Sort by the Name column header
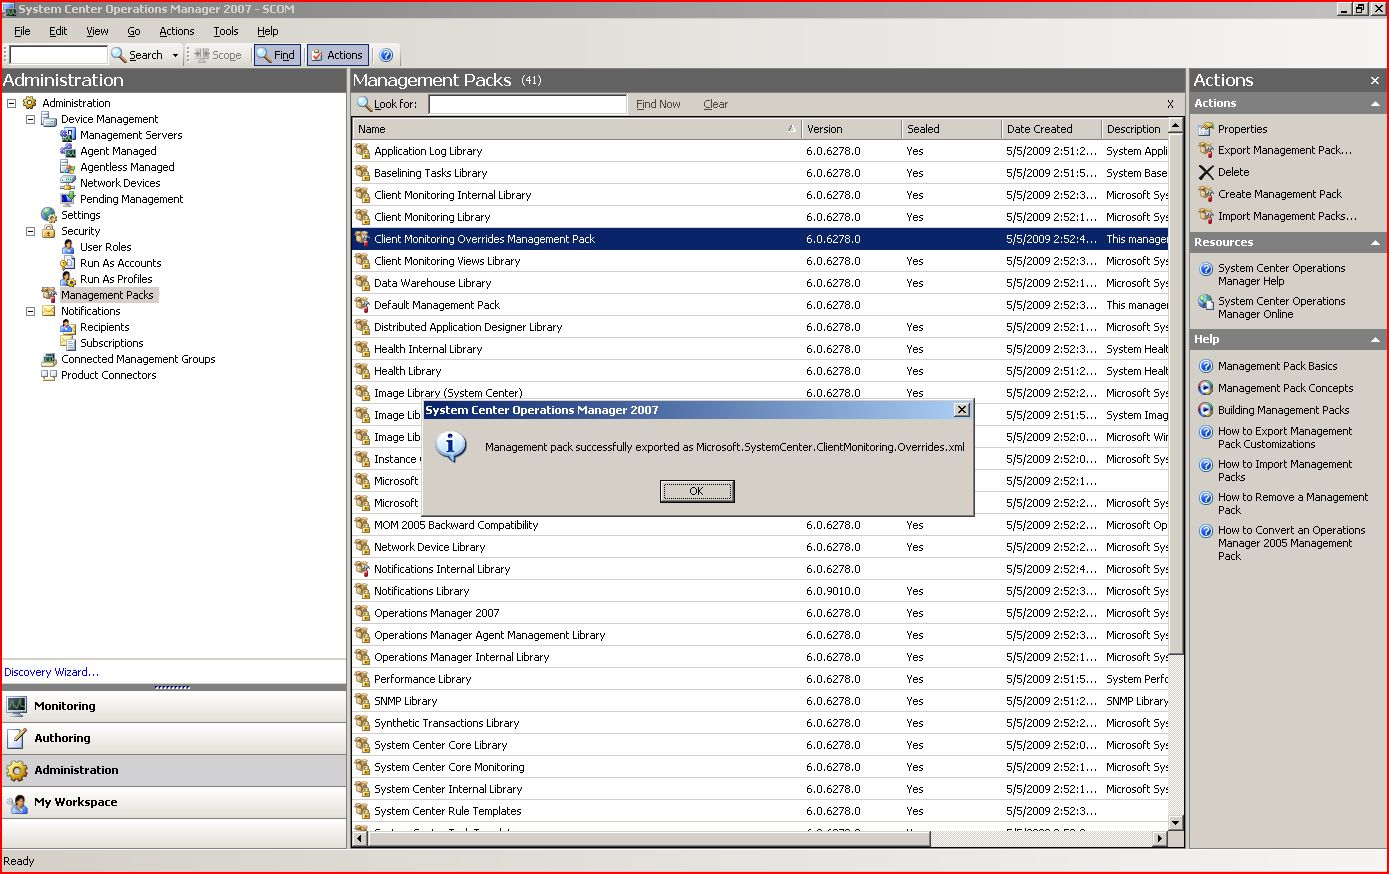1389x874 pixels. 576,129
